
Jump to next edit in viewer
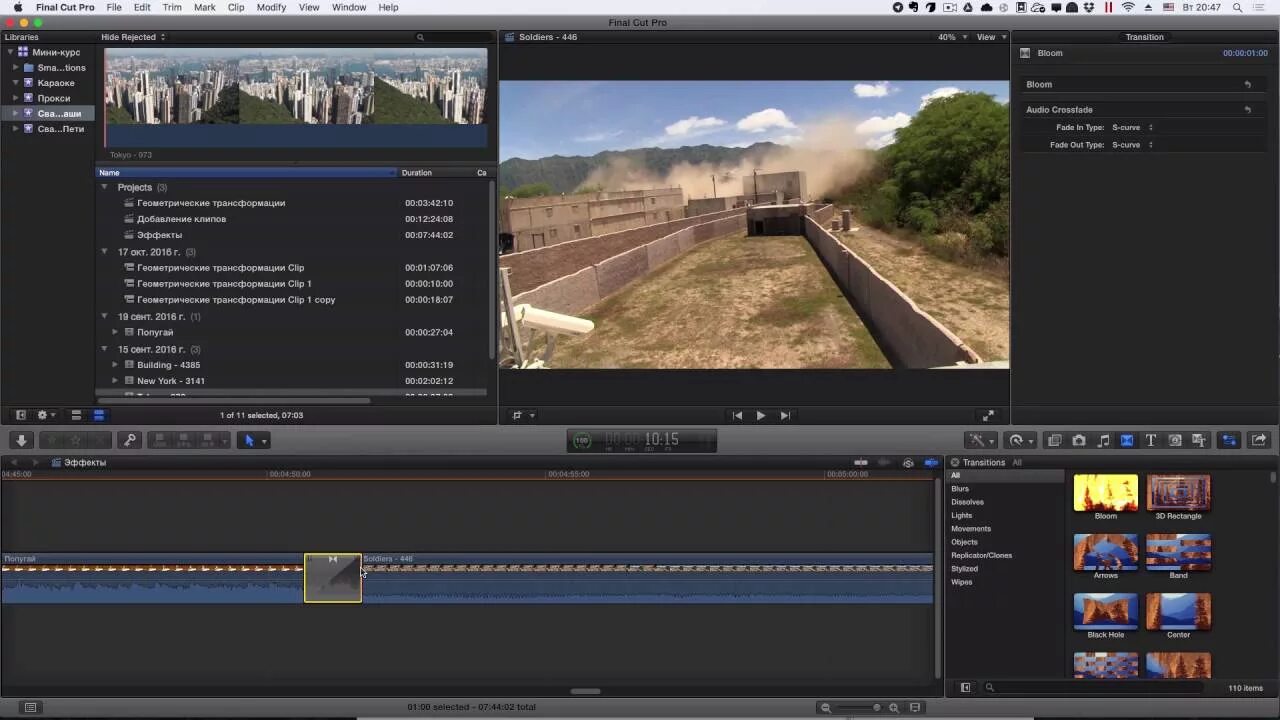(785, 415)
